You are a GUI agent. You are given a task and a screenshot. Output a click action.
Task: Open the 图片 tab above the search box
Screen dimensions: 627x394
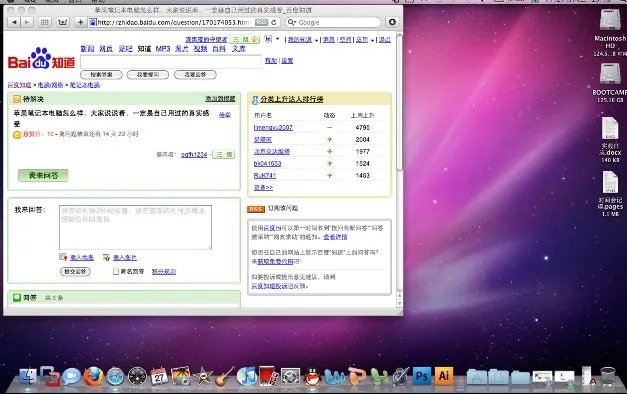[182, 49]
